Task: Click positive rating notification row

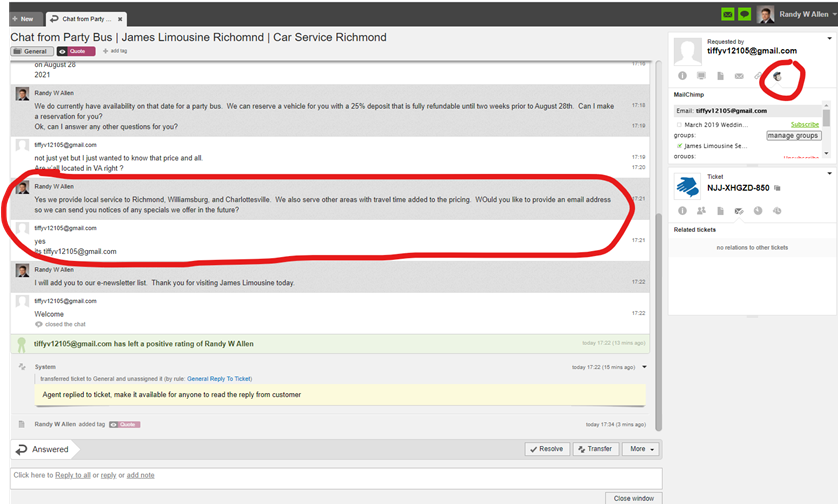Action: 330,344
